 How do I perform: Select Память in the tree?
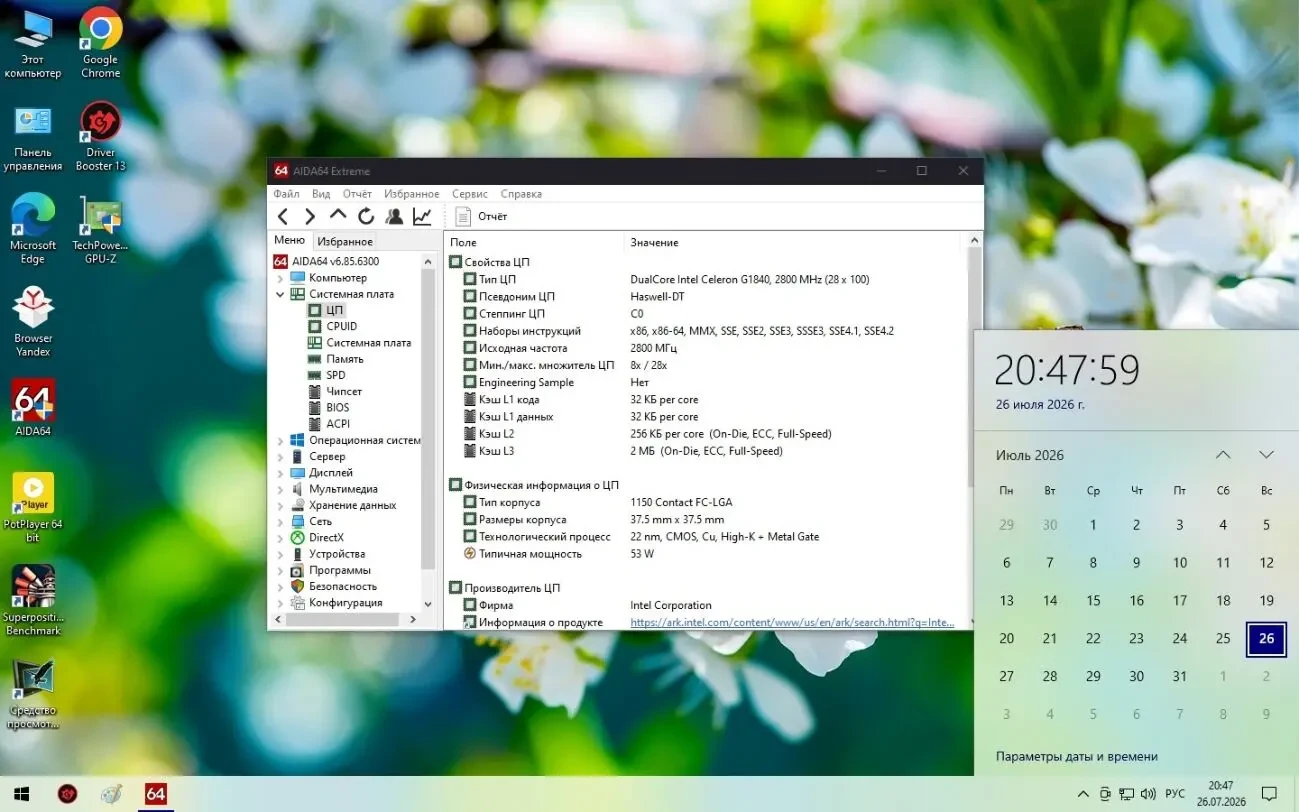click(x=344, y=359)
